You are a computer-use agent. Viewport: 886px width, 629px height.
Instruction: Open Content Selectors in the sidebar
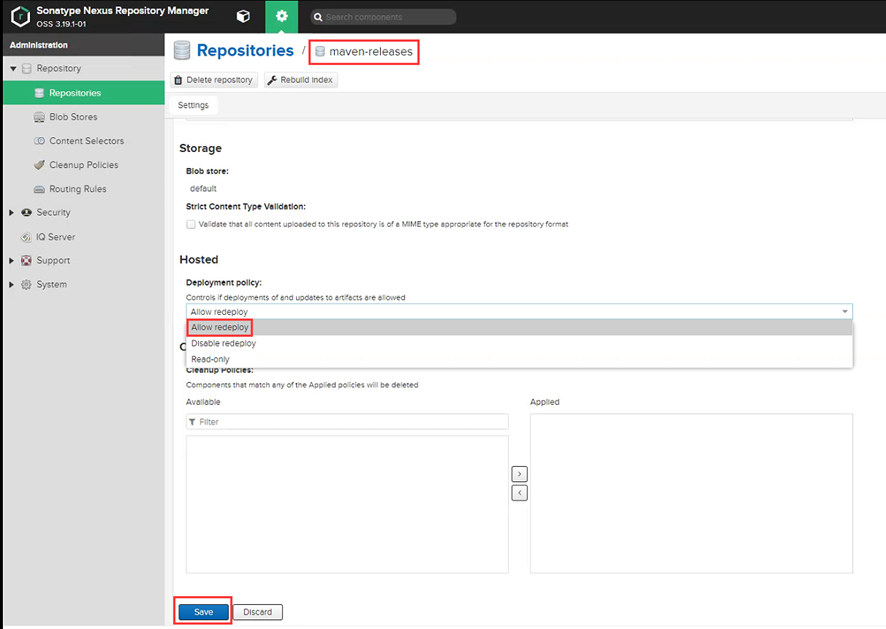pos(84,141)
